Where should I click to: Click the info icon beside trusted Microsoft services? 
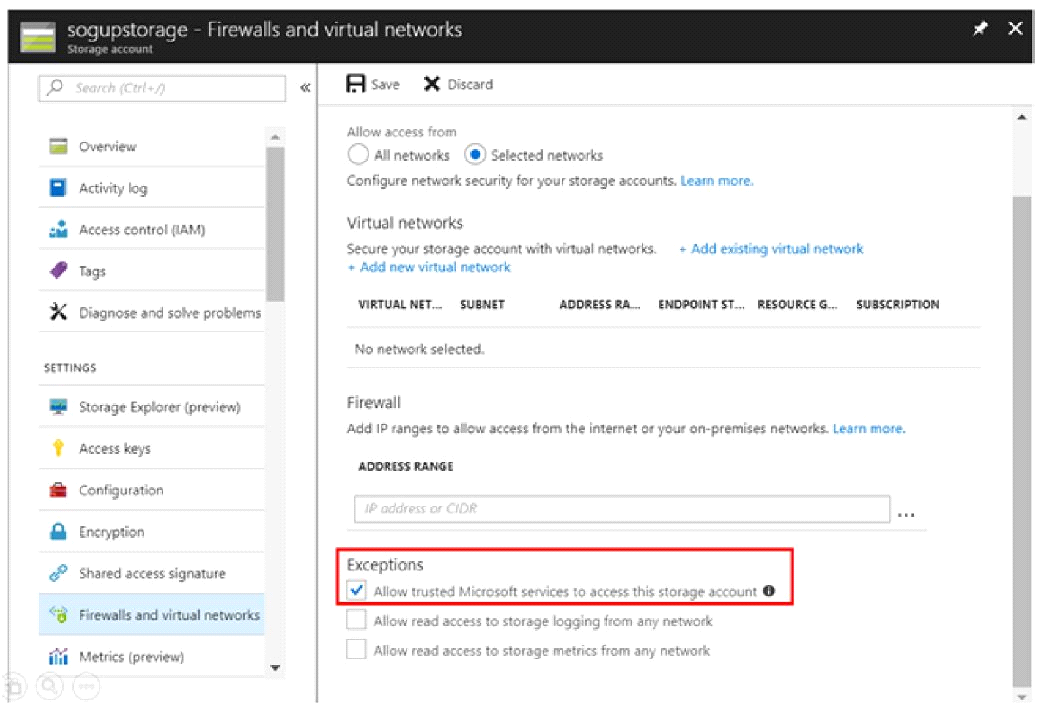[x=769, y=591]
